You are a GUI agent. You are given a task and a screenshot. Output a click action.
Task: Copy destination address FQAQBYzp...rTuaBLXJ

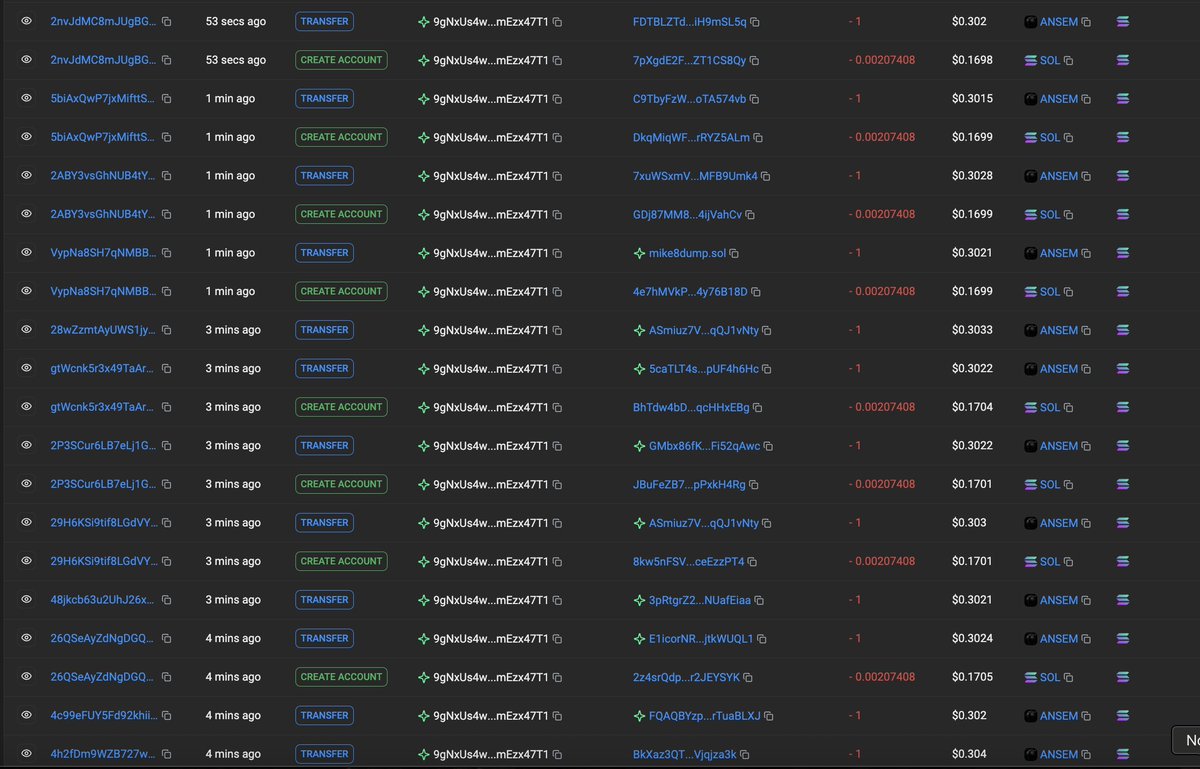click(x=769, y=717)
